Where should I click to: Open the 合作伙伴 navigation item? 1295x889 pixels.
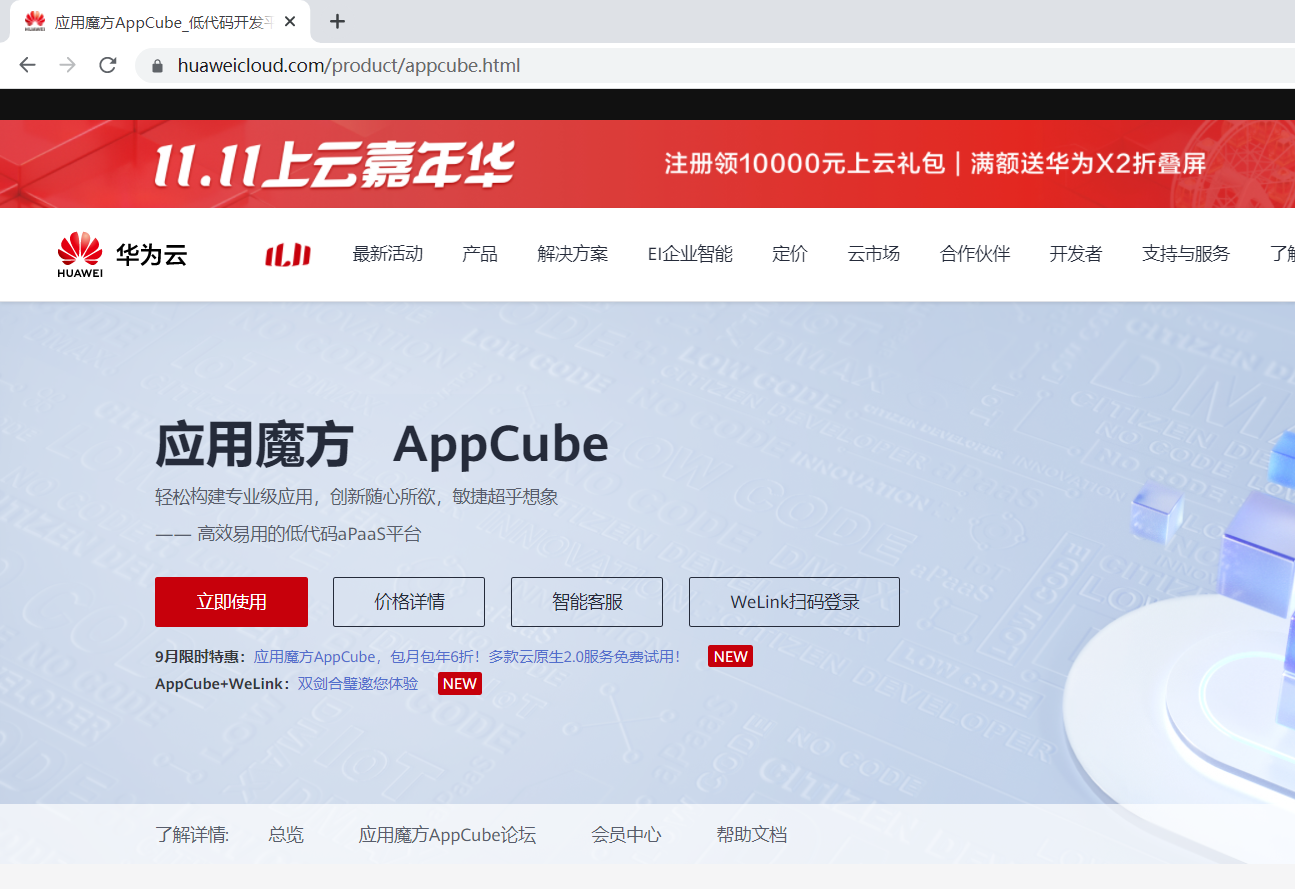[975, 254]
